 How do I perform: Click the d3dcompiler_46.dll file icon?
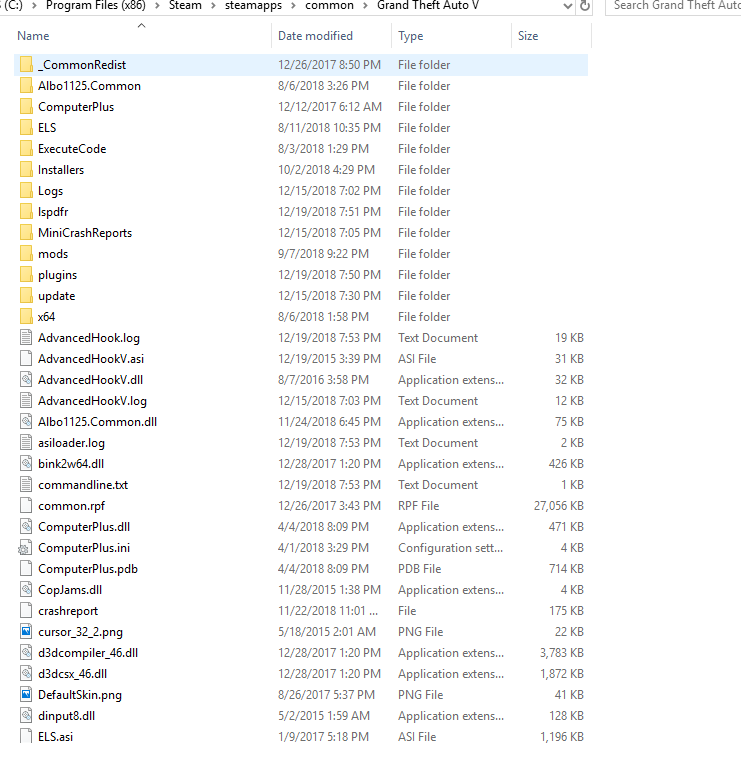pyautogui.click(x=26, y=653)
